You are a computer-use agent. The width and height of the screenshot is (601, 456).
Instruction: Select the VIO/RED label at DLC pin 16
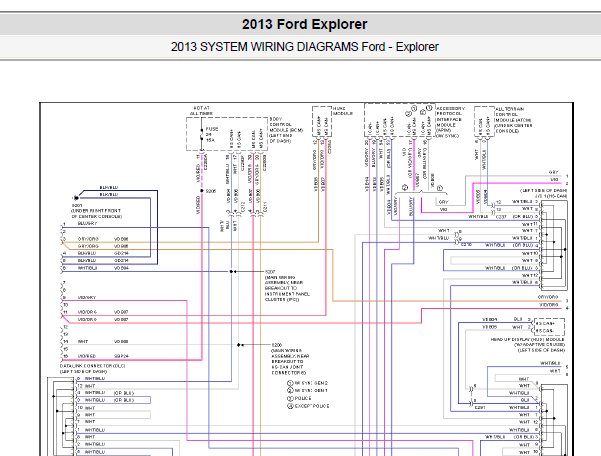87,356
